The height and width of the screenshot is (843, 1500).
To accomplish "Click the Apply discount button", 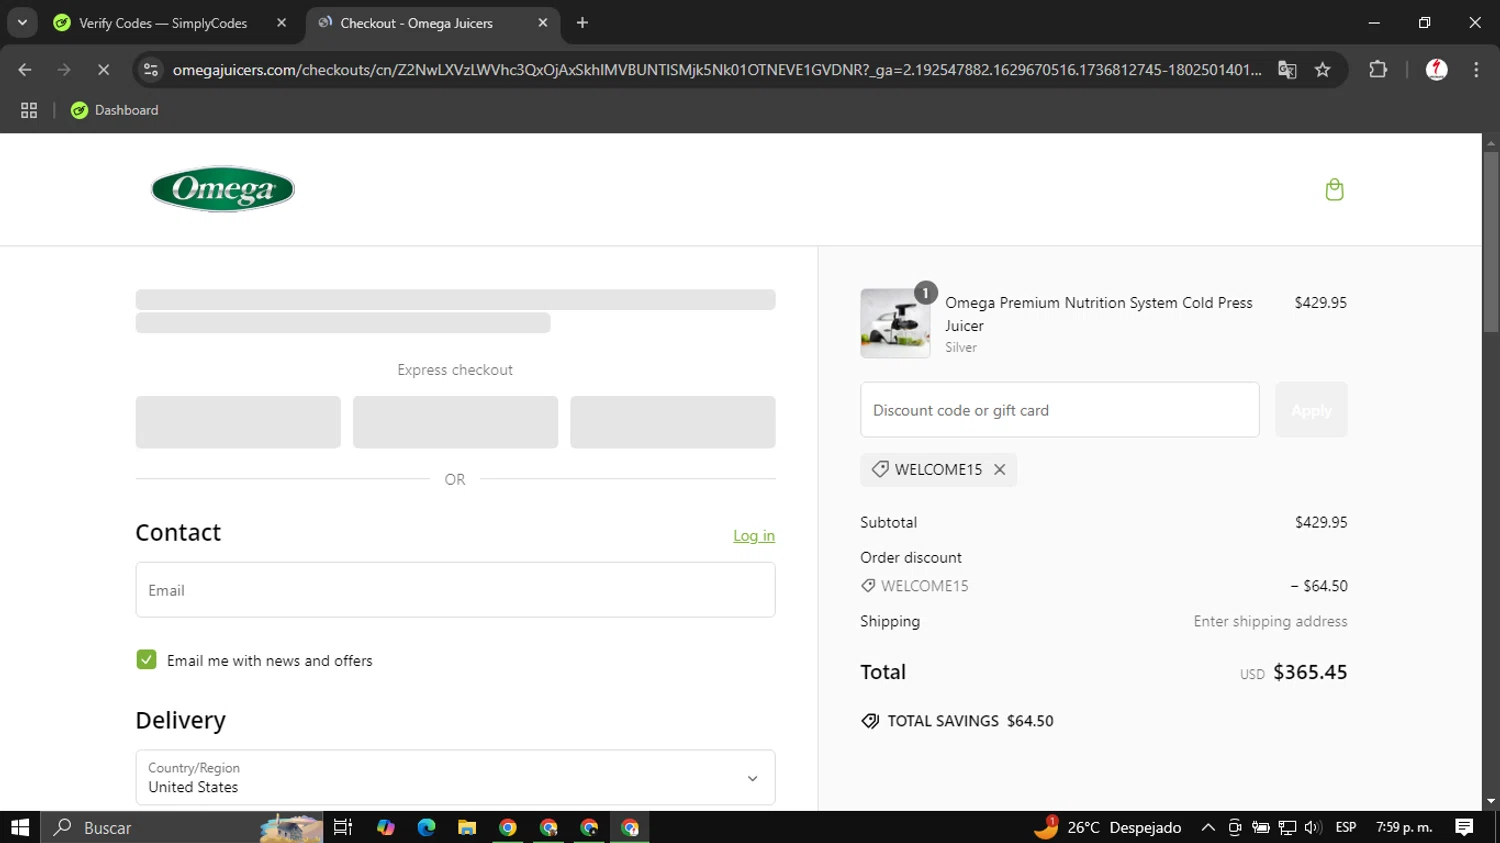I will point(1311,410).
